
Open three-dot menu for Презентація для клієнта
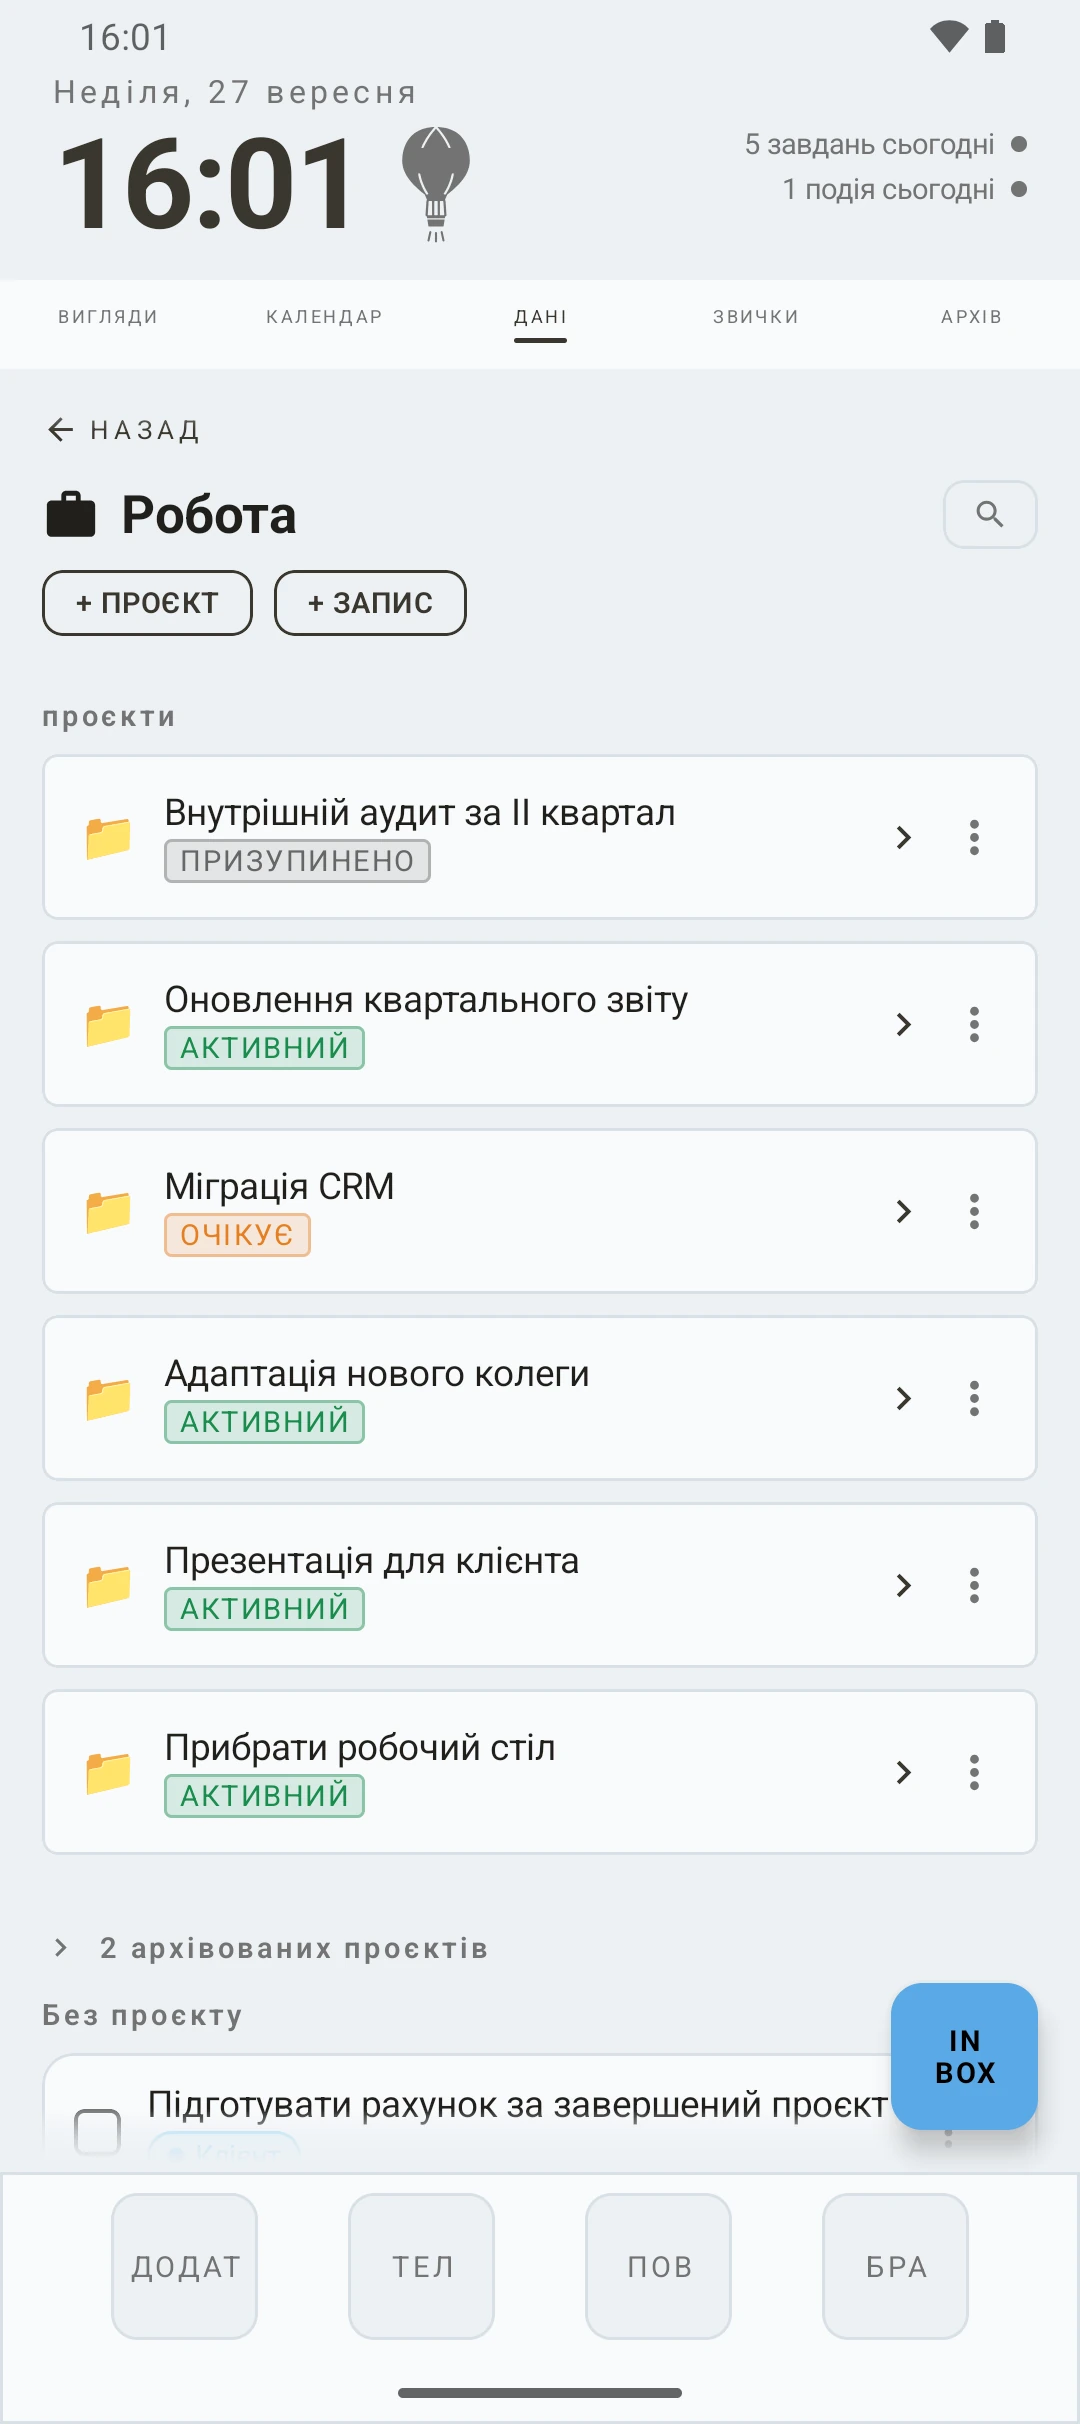pos(974,1585)
